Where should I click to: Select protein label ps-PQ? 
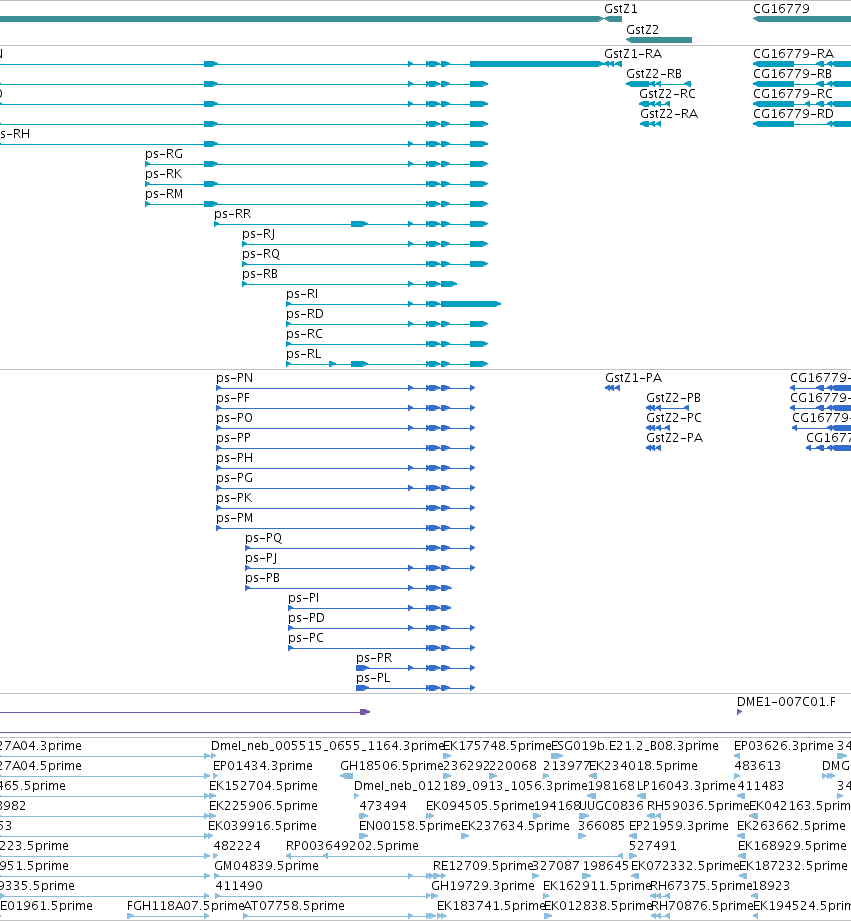click(x=264, y=537)
